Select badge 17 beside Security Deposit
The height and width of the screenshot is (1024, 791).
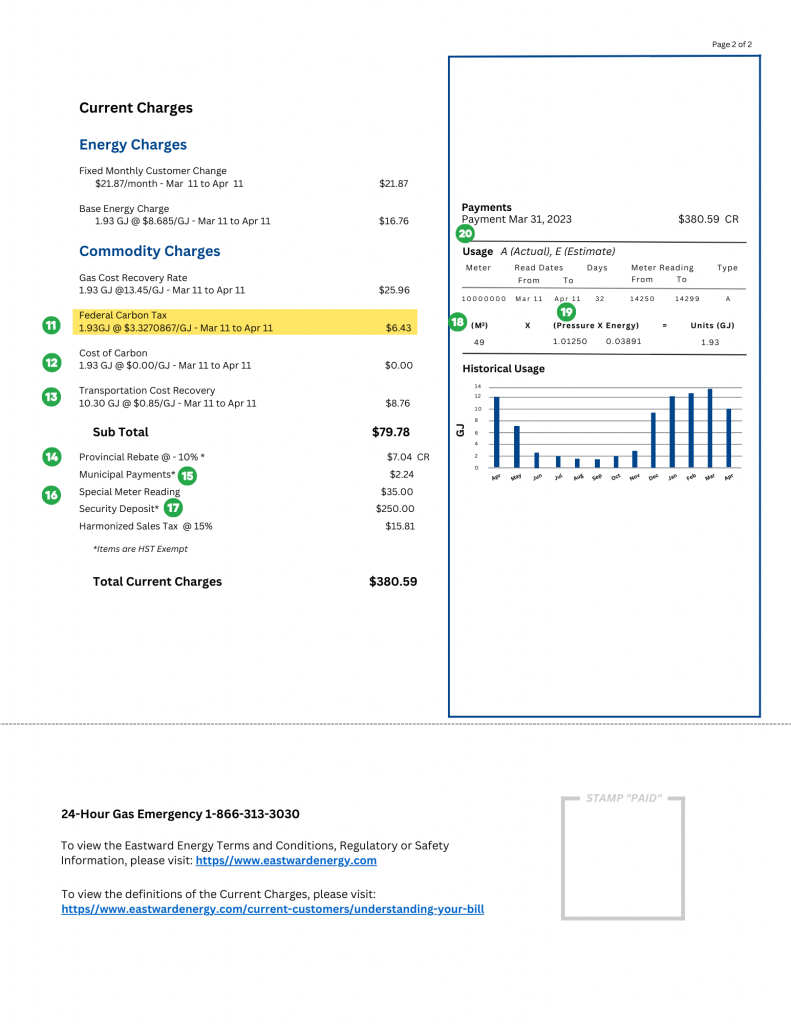tap(173, 507)
